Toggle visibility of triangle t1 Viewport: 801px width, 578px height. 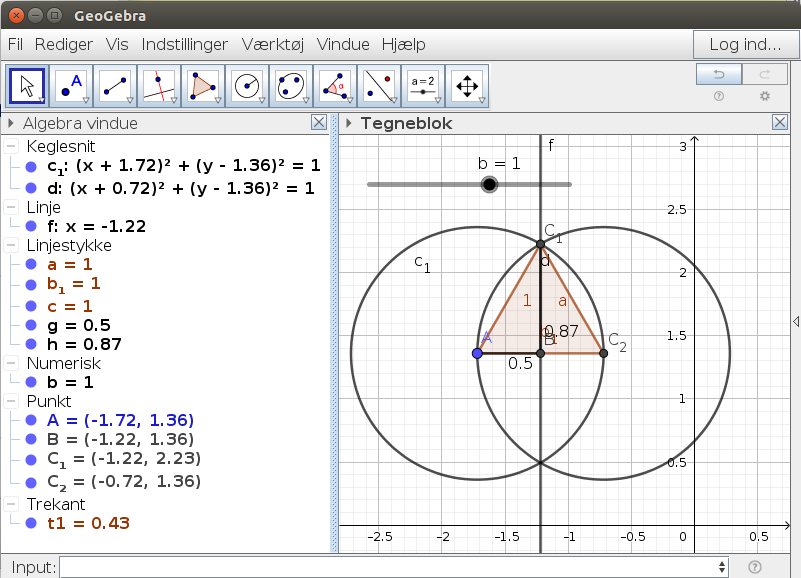[31, 523]
